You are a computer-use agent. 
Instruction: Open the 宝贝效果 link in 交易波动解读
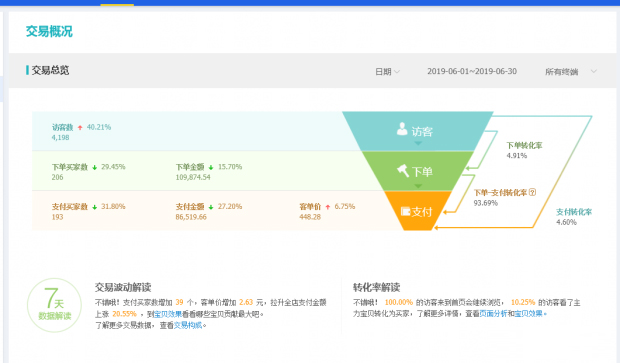(x=168, y=314)
